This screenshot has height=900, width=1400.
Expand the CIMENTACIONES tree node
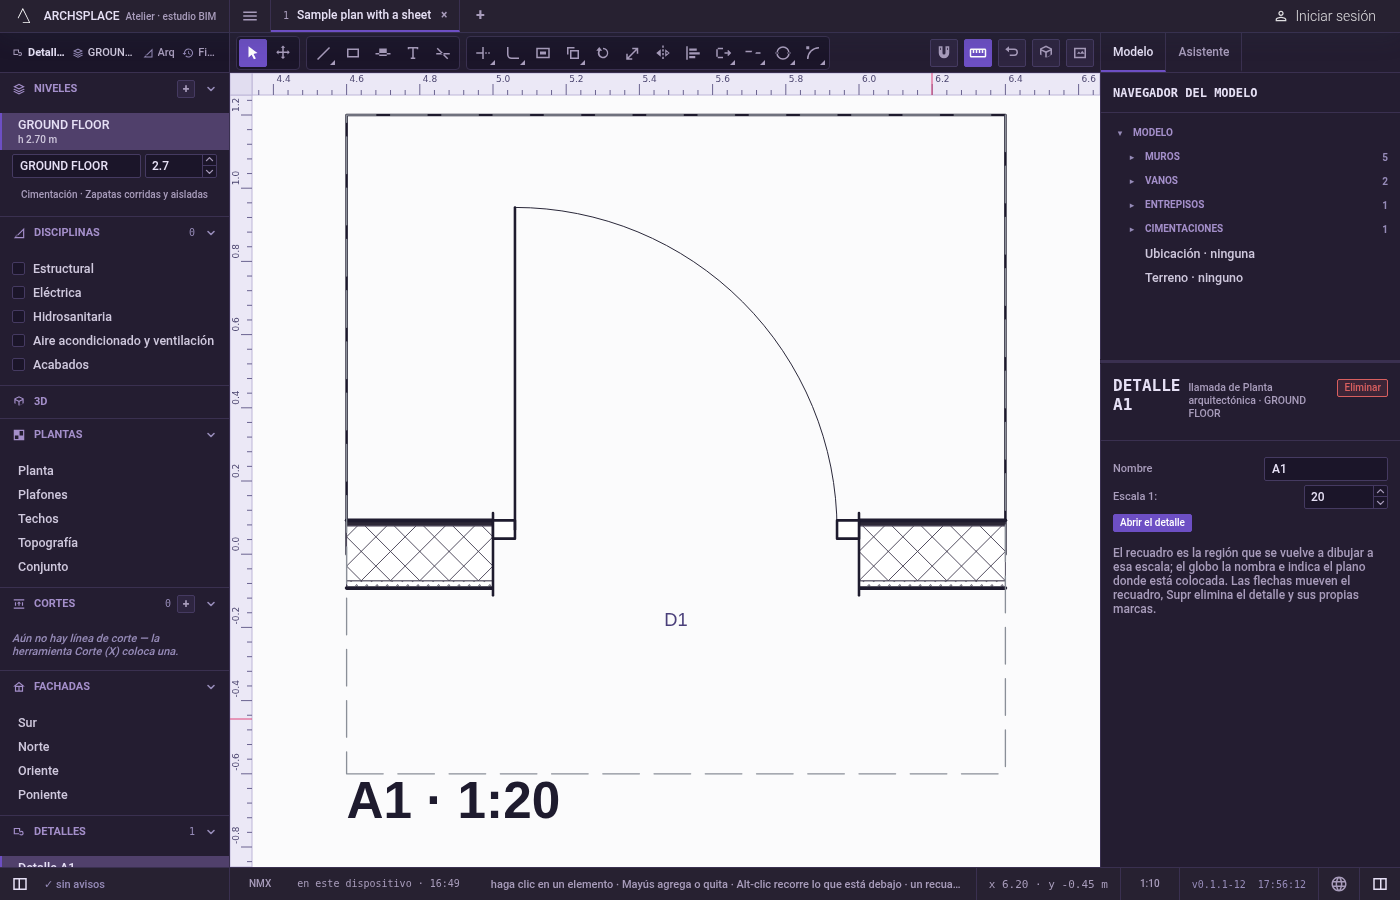pyautogui.click(x=1132, y=229)
